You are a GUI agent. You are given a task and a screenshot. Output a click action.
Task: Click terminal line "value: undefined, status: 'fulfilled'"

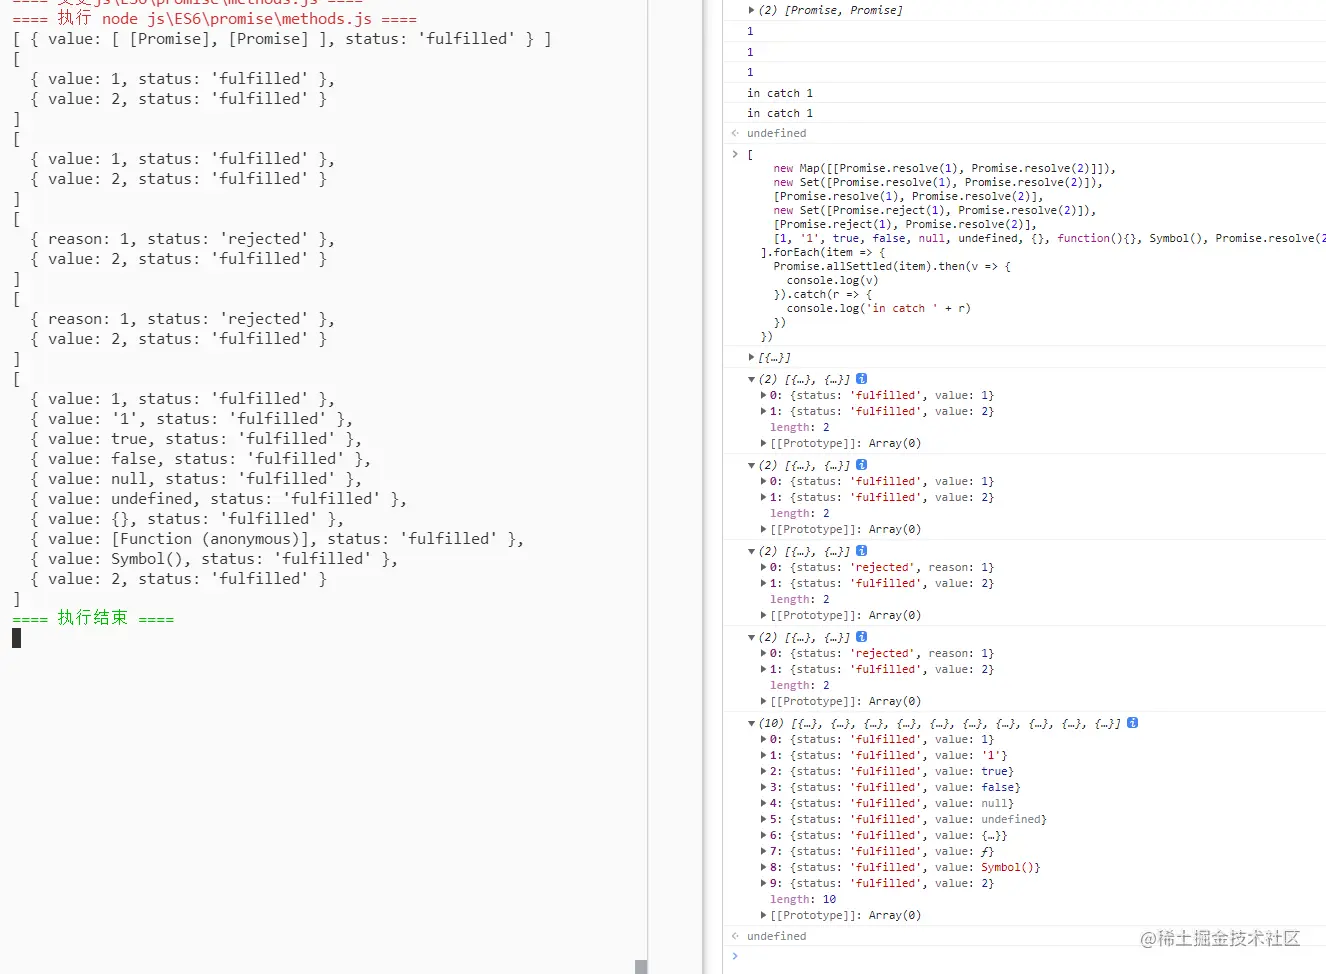(x=218, y=499)
